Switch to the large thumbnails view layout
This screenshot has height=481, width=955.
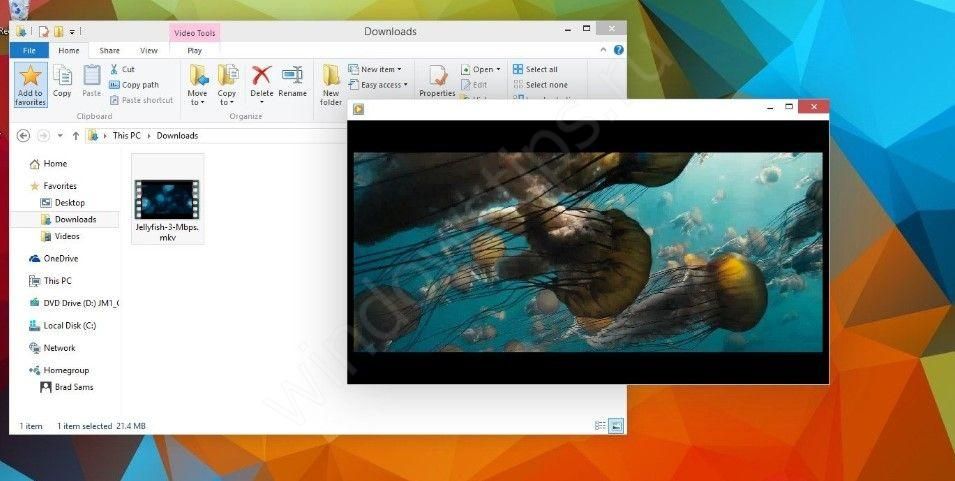616,426
